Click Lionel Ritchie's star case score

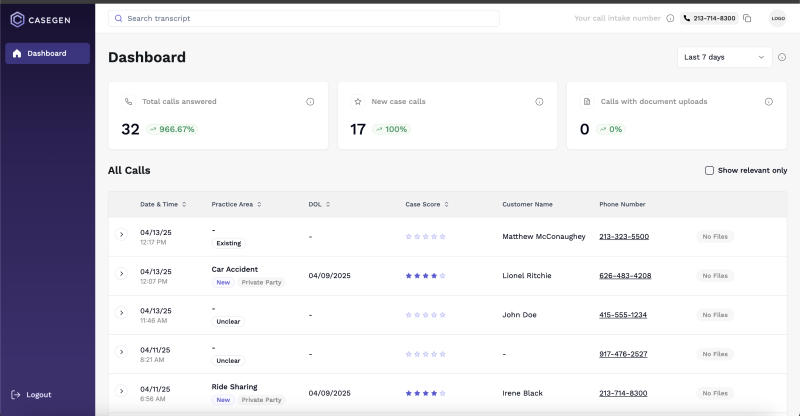point(426,276)
